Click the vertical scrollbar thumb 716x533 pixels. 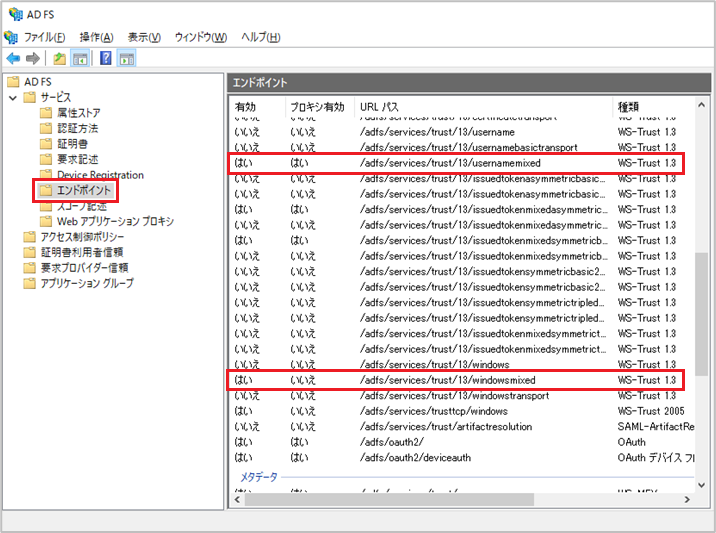pos(701,314)
